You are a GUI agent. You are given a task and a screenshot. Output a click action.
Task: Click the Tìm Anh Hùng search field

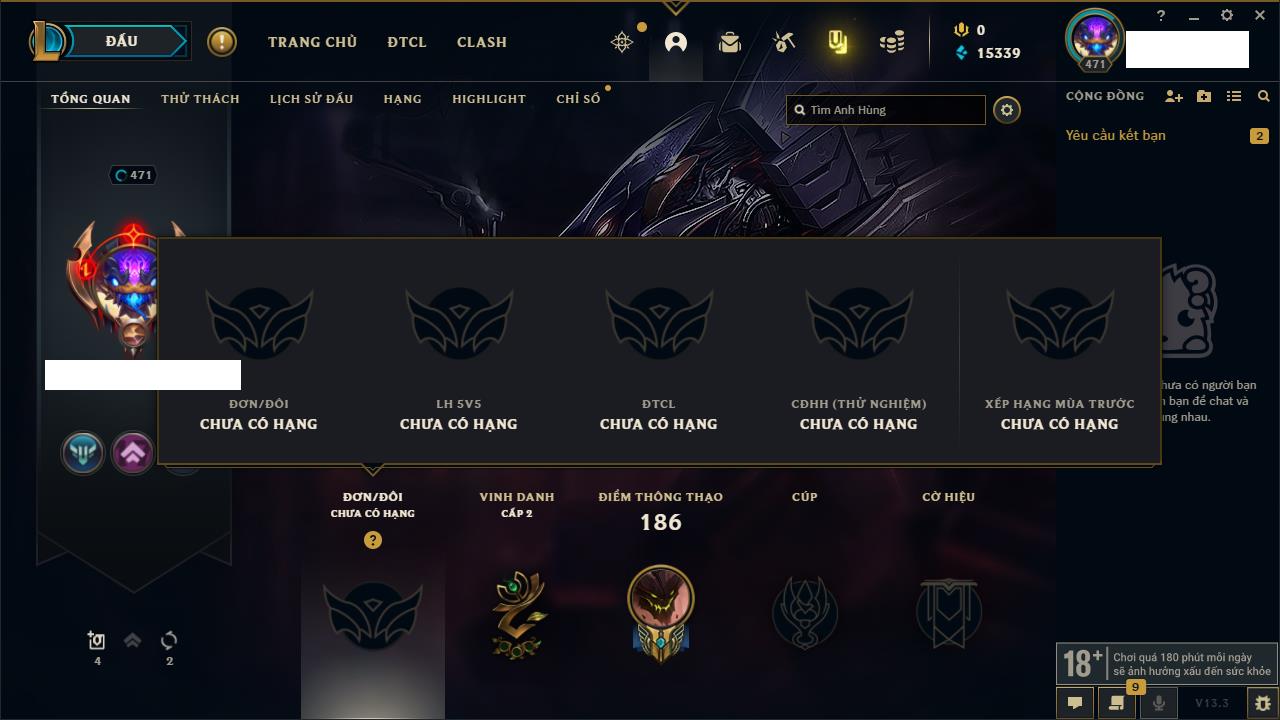coord(886,110)
